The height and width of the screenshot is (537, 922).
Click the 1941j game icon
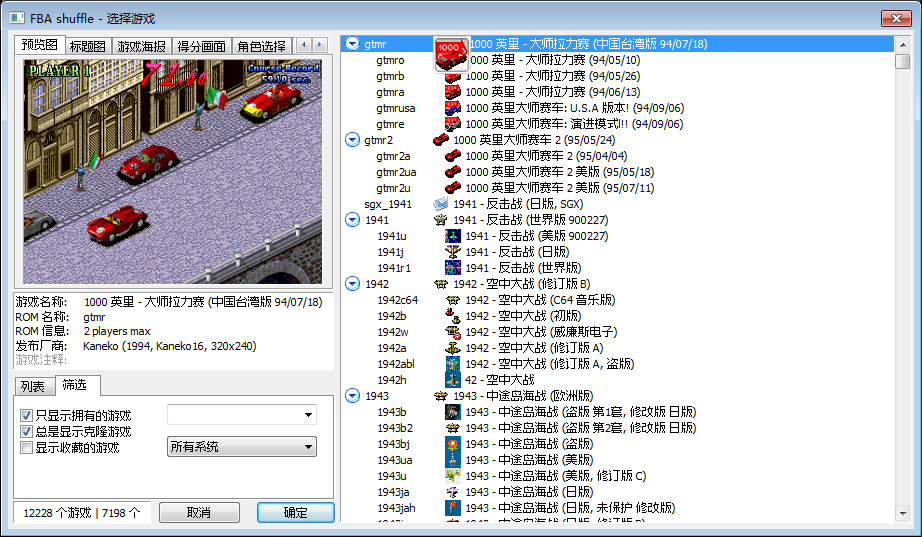click(x=452, y=252)
